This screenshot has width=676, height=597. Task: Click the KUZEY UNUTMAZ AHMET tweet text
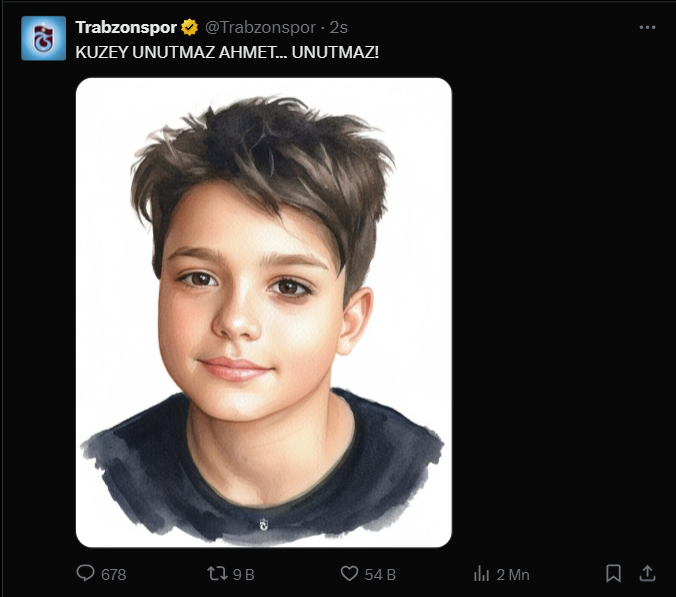tap(227, 50)
